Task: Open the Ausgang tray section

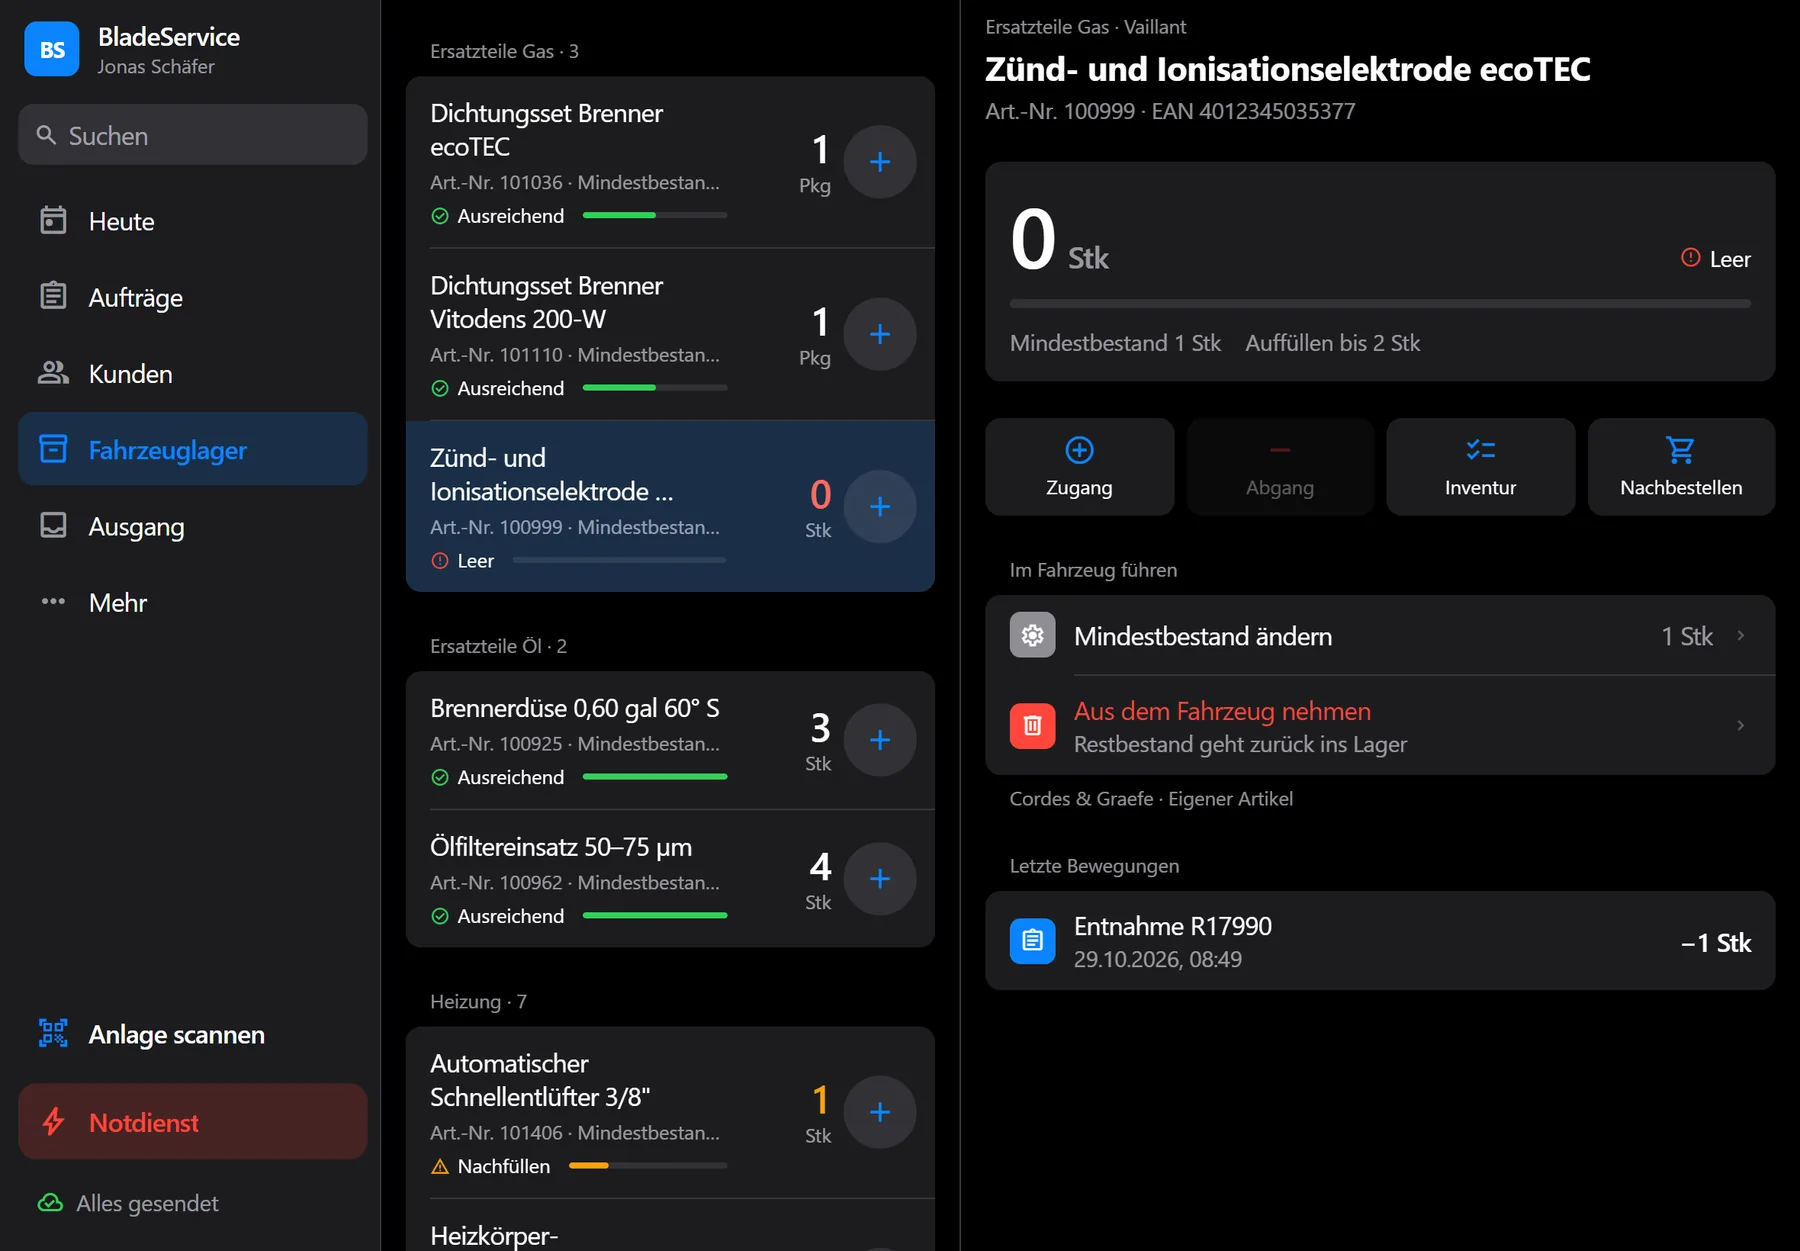Action: [192, 526]
